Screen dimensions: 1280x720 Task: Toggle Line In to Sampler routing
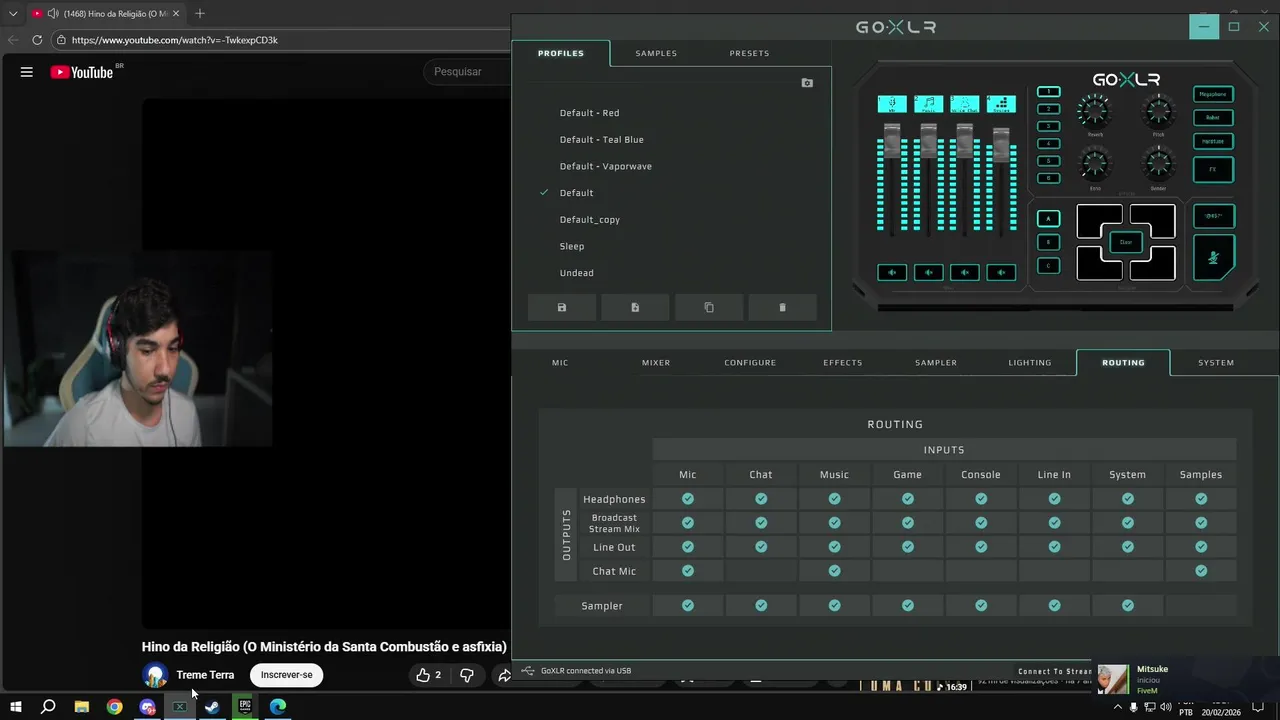(1054, 605)
